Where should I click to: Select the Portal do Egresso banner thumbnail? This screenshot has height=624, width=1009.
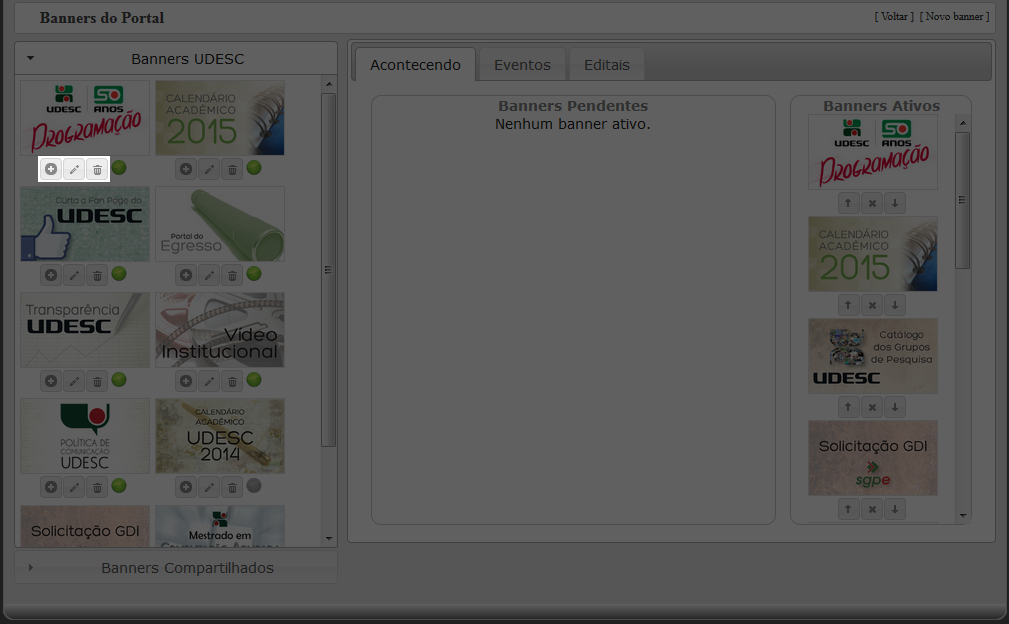[x=220, y=224]
